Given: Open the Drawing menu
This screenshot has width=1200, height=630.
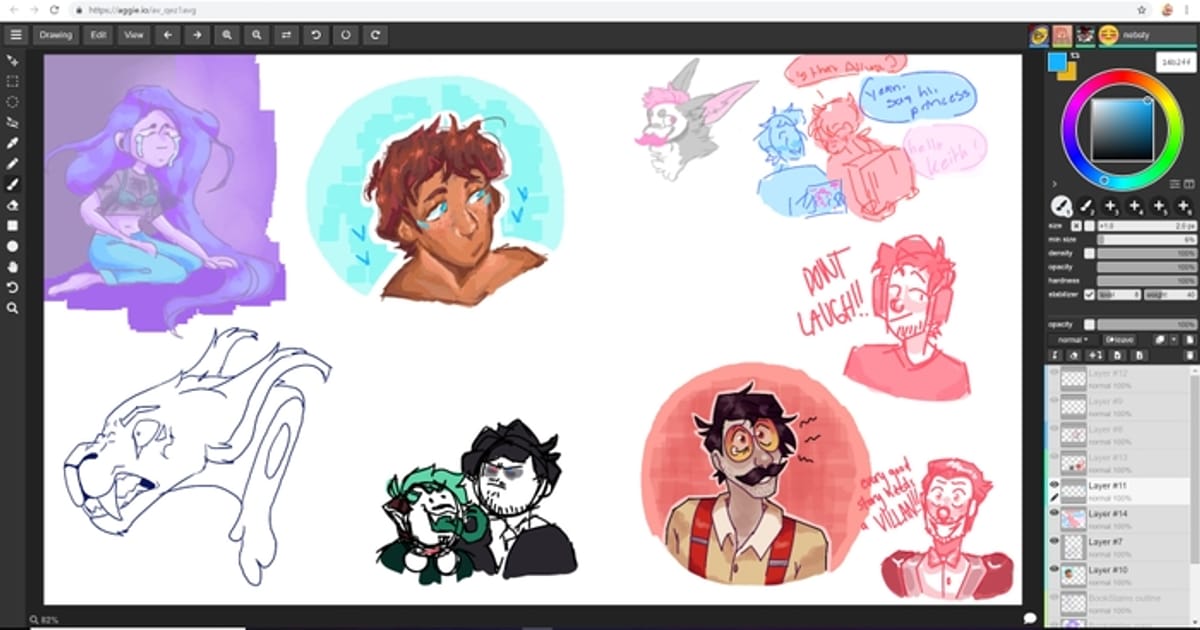Looking at the screenshot, I should [x=56, y=35].
